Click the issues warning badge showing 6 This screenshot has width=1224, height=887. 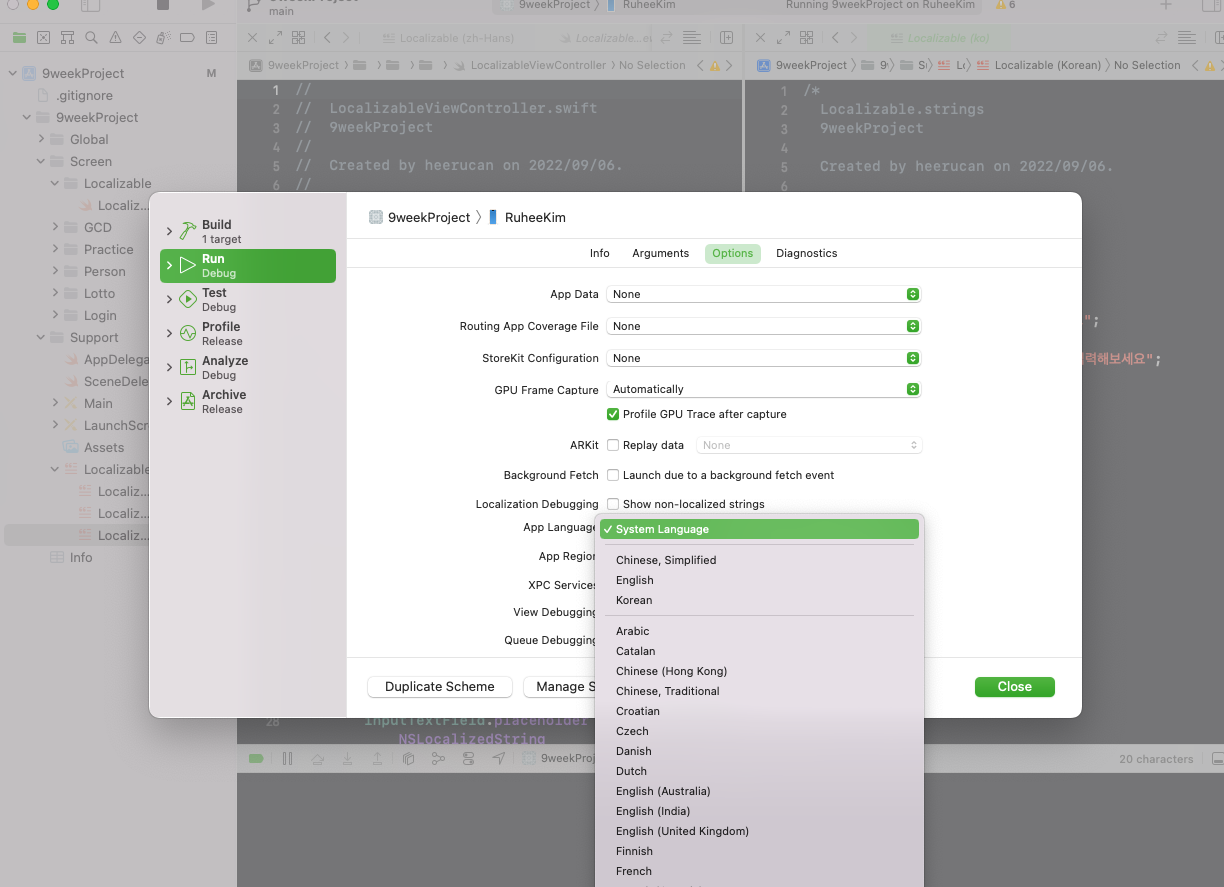1005,6
